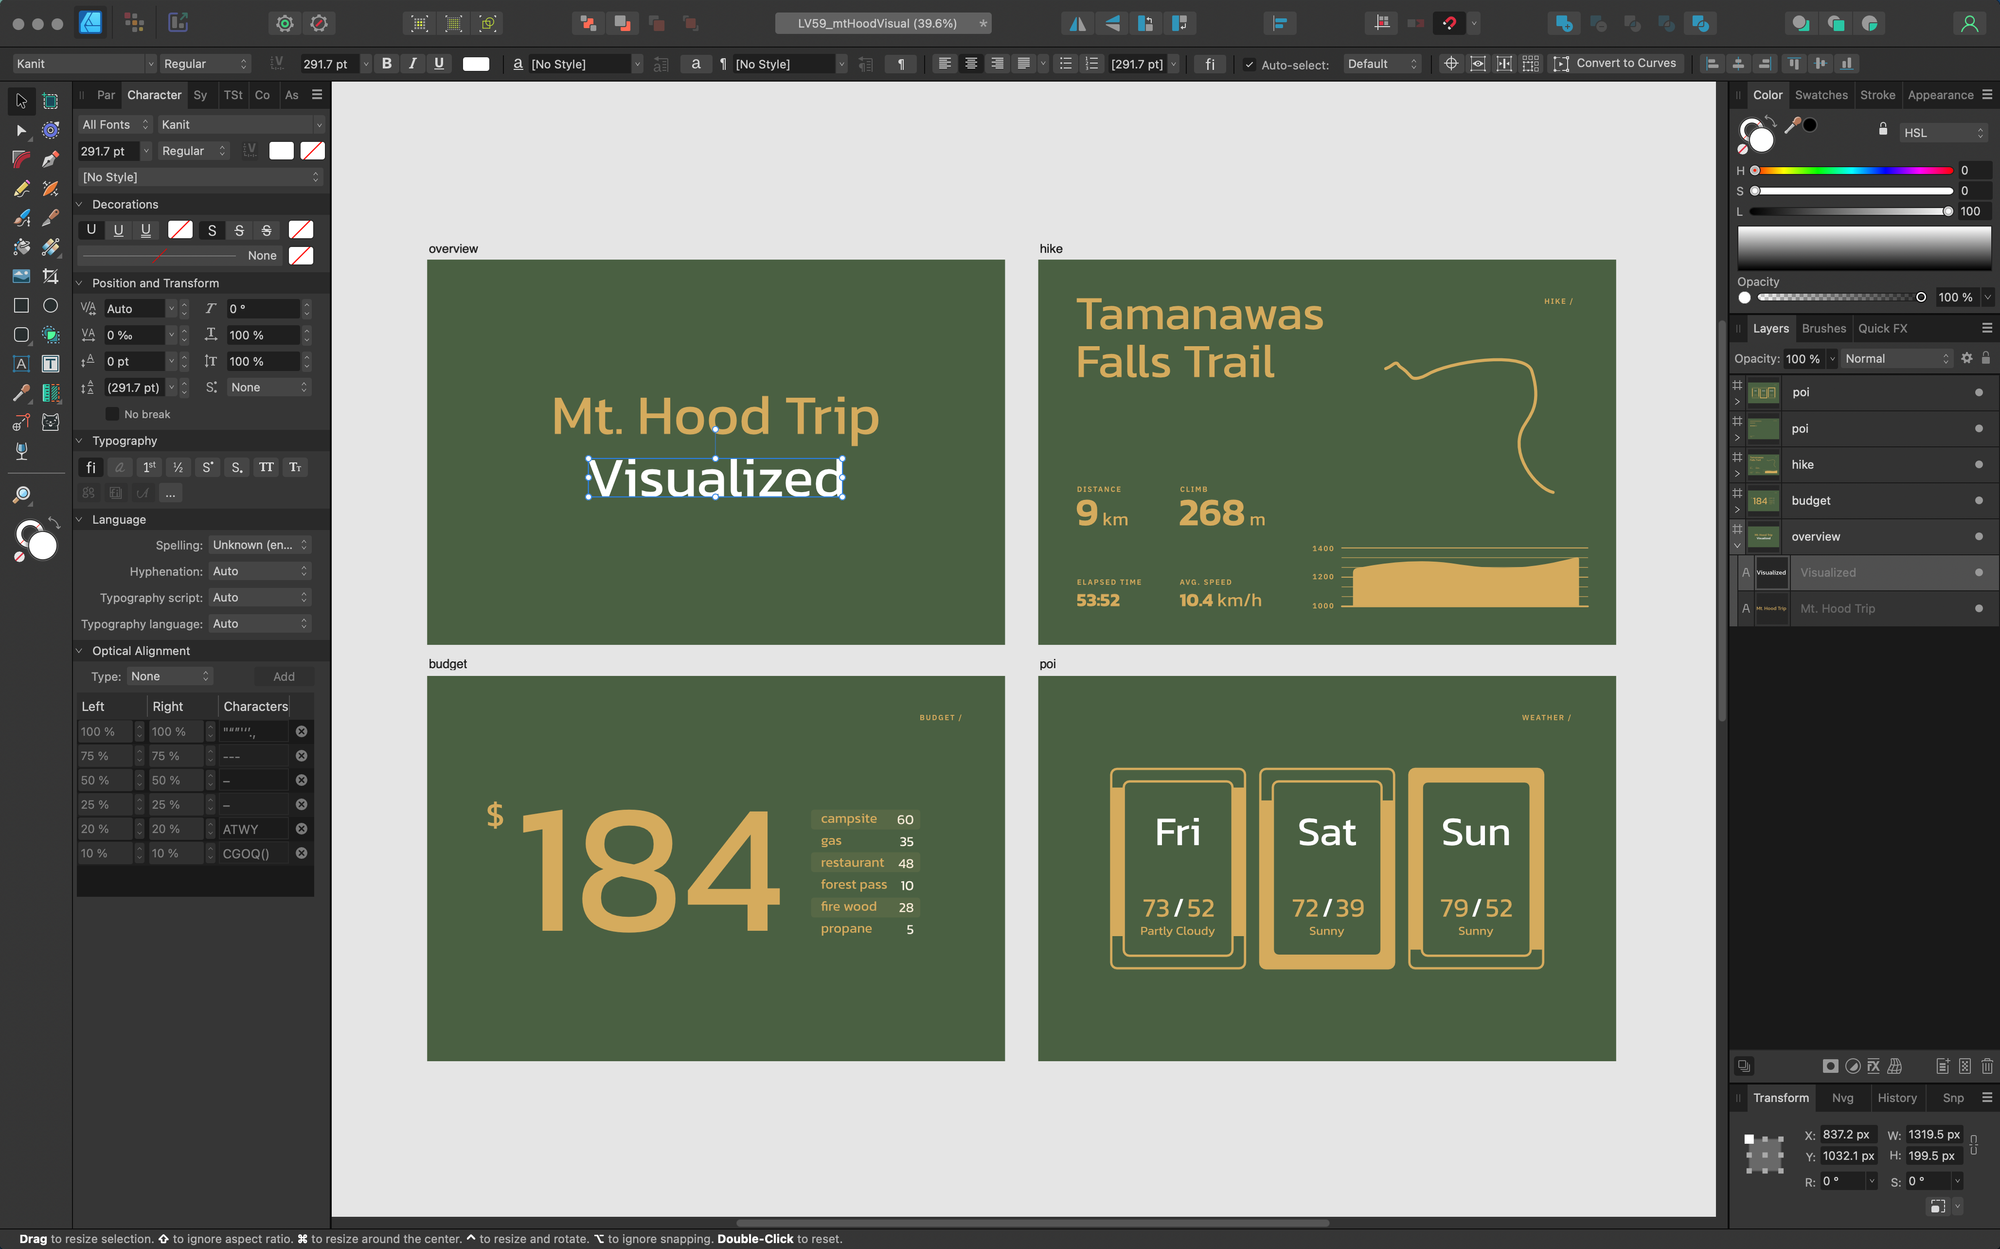
Task: Delete the selected layer via trash icon
Action: pyautogui.click(x=1987, y=1066)
